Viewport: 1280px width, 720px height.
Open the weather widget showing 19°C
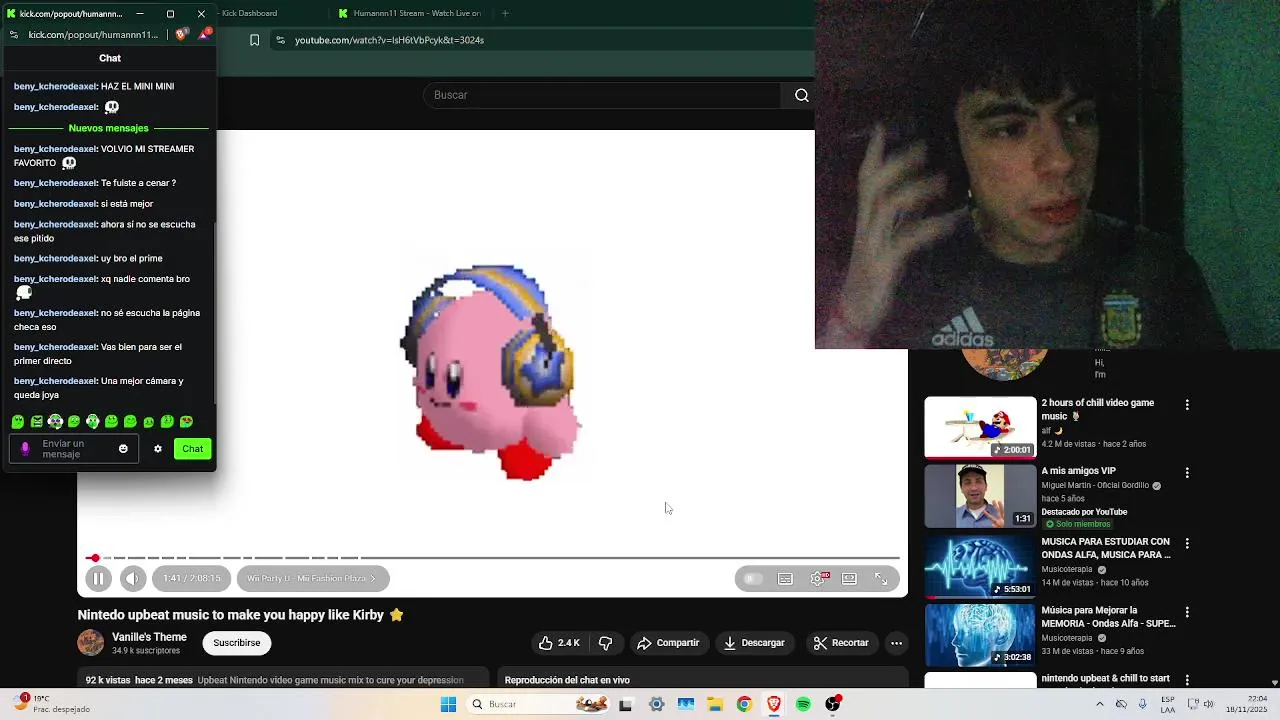tap(50, 704)
